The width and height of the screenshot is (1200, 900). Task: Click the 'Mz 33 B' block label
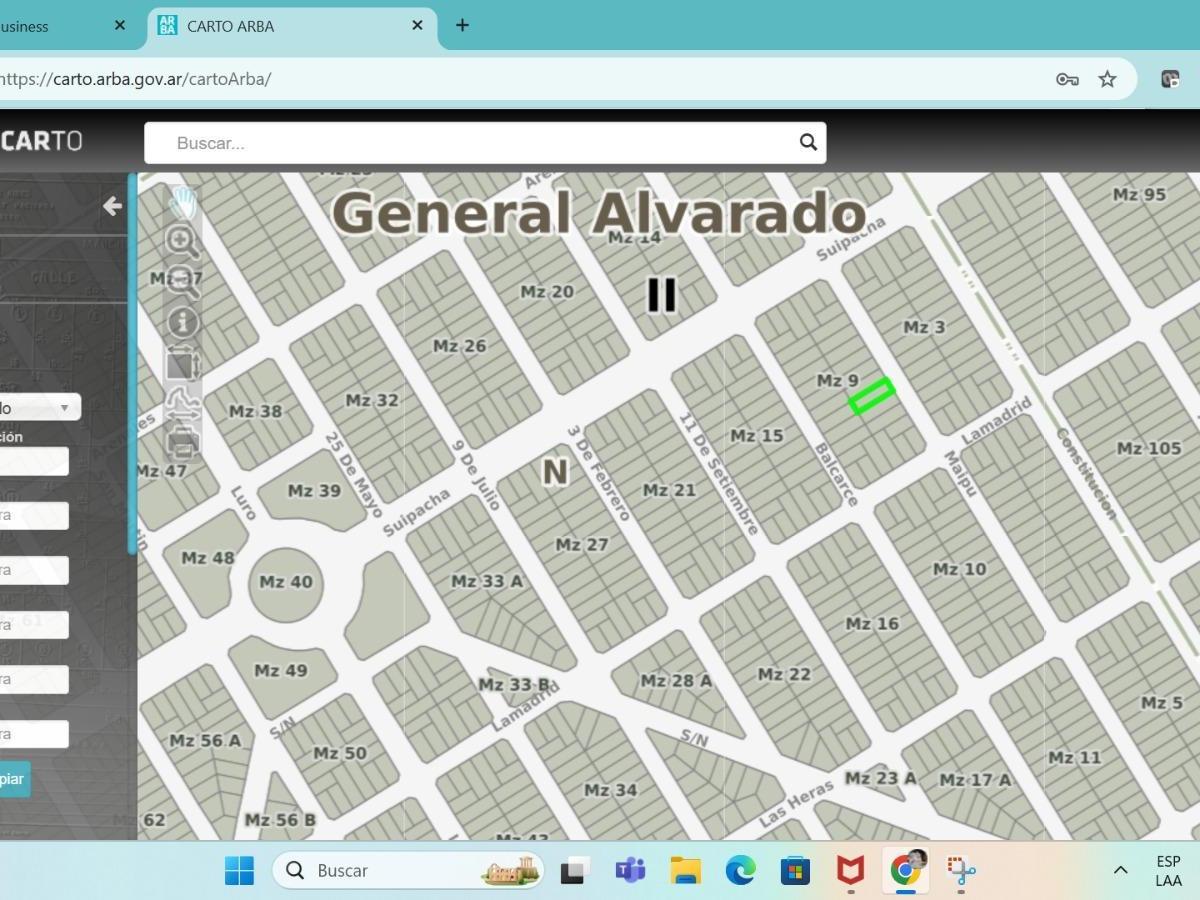[x=515, y=685]
